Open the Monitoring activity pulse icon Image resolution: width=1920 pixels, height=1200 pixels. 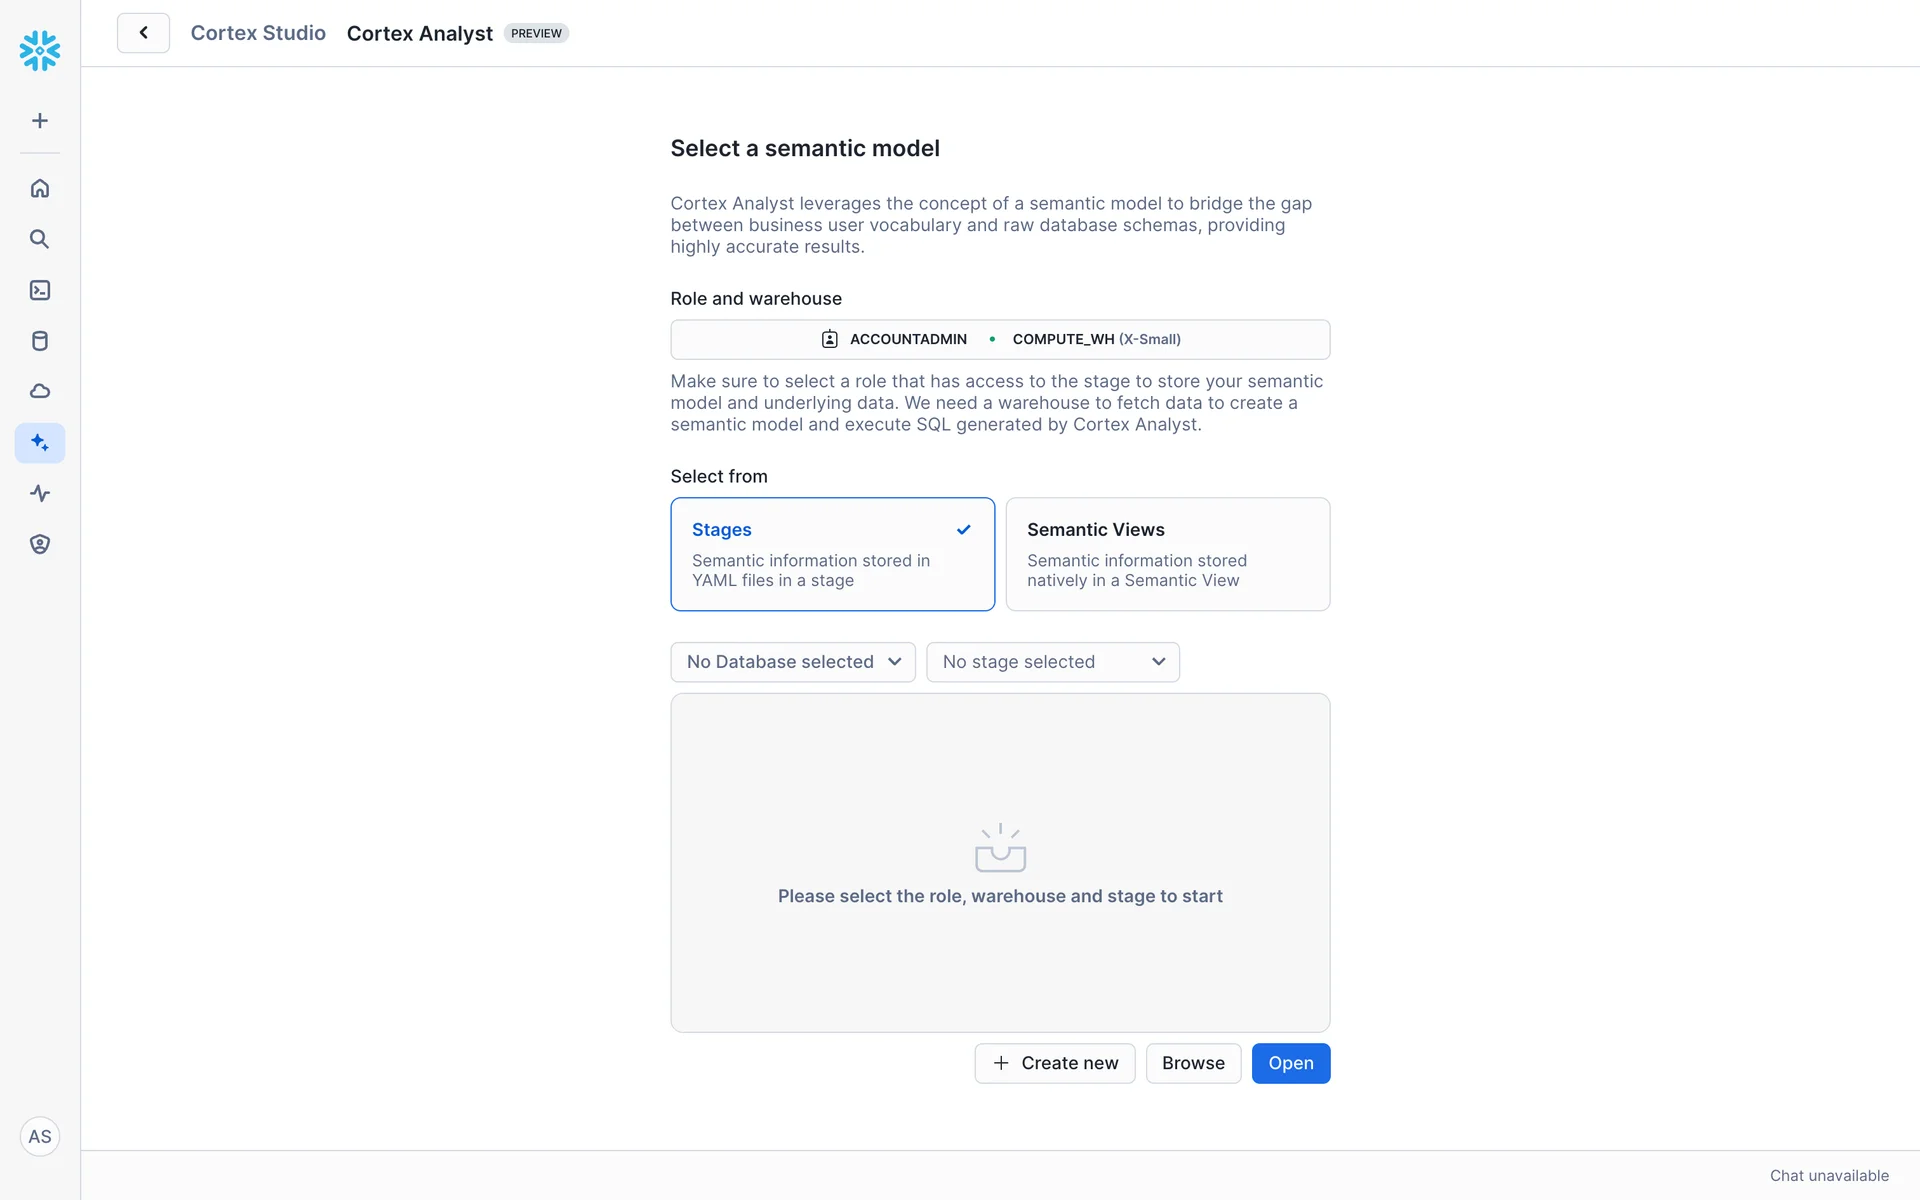[40, 493]
